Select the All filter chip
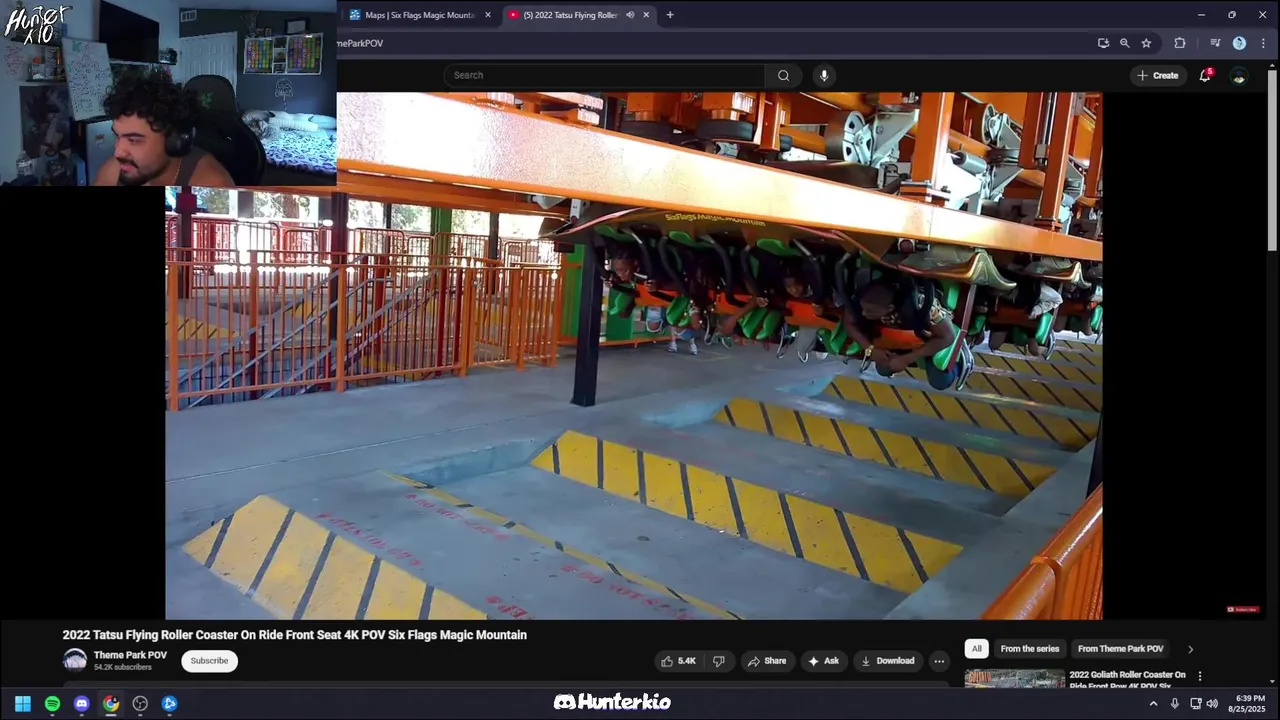 tap(977, 649)
